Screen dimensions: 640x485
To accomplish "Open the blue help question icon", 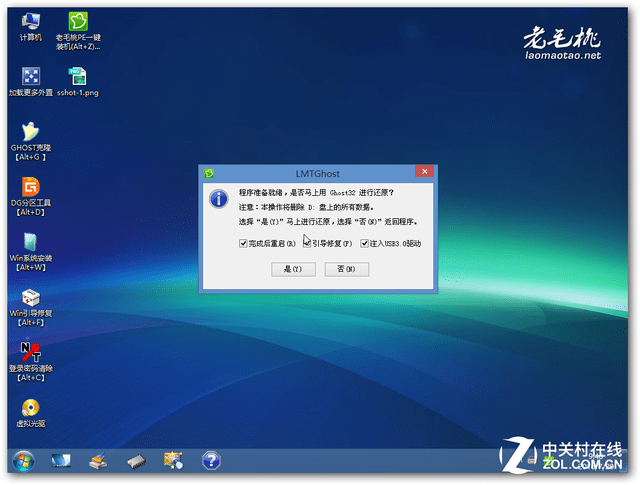I will pos(211,461).
